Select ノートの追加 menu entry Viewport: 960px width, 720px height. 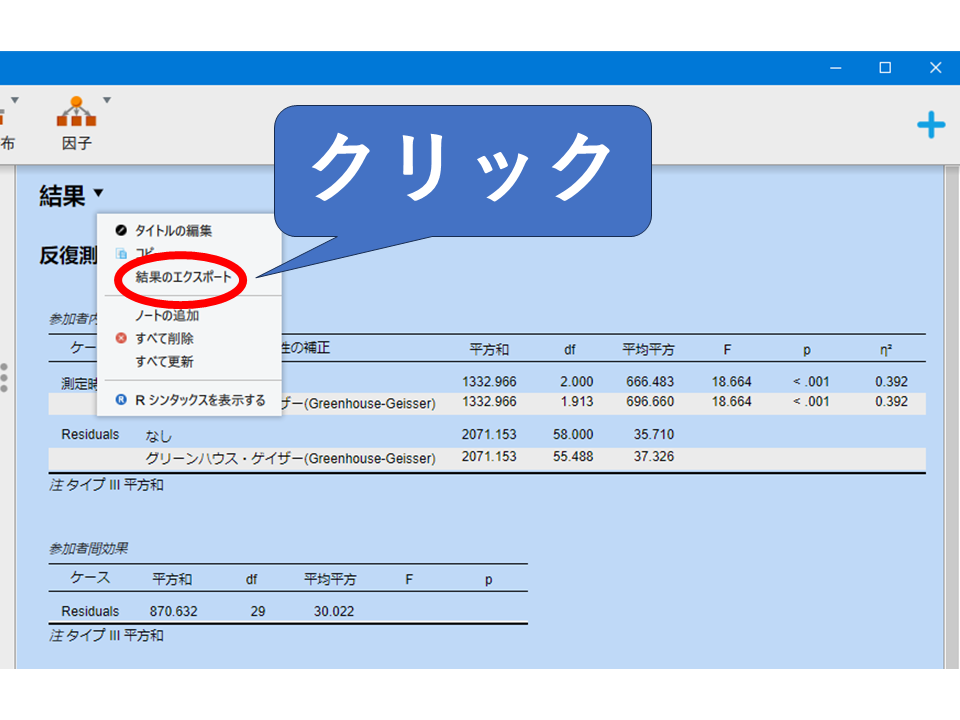point(166,316)
